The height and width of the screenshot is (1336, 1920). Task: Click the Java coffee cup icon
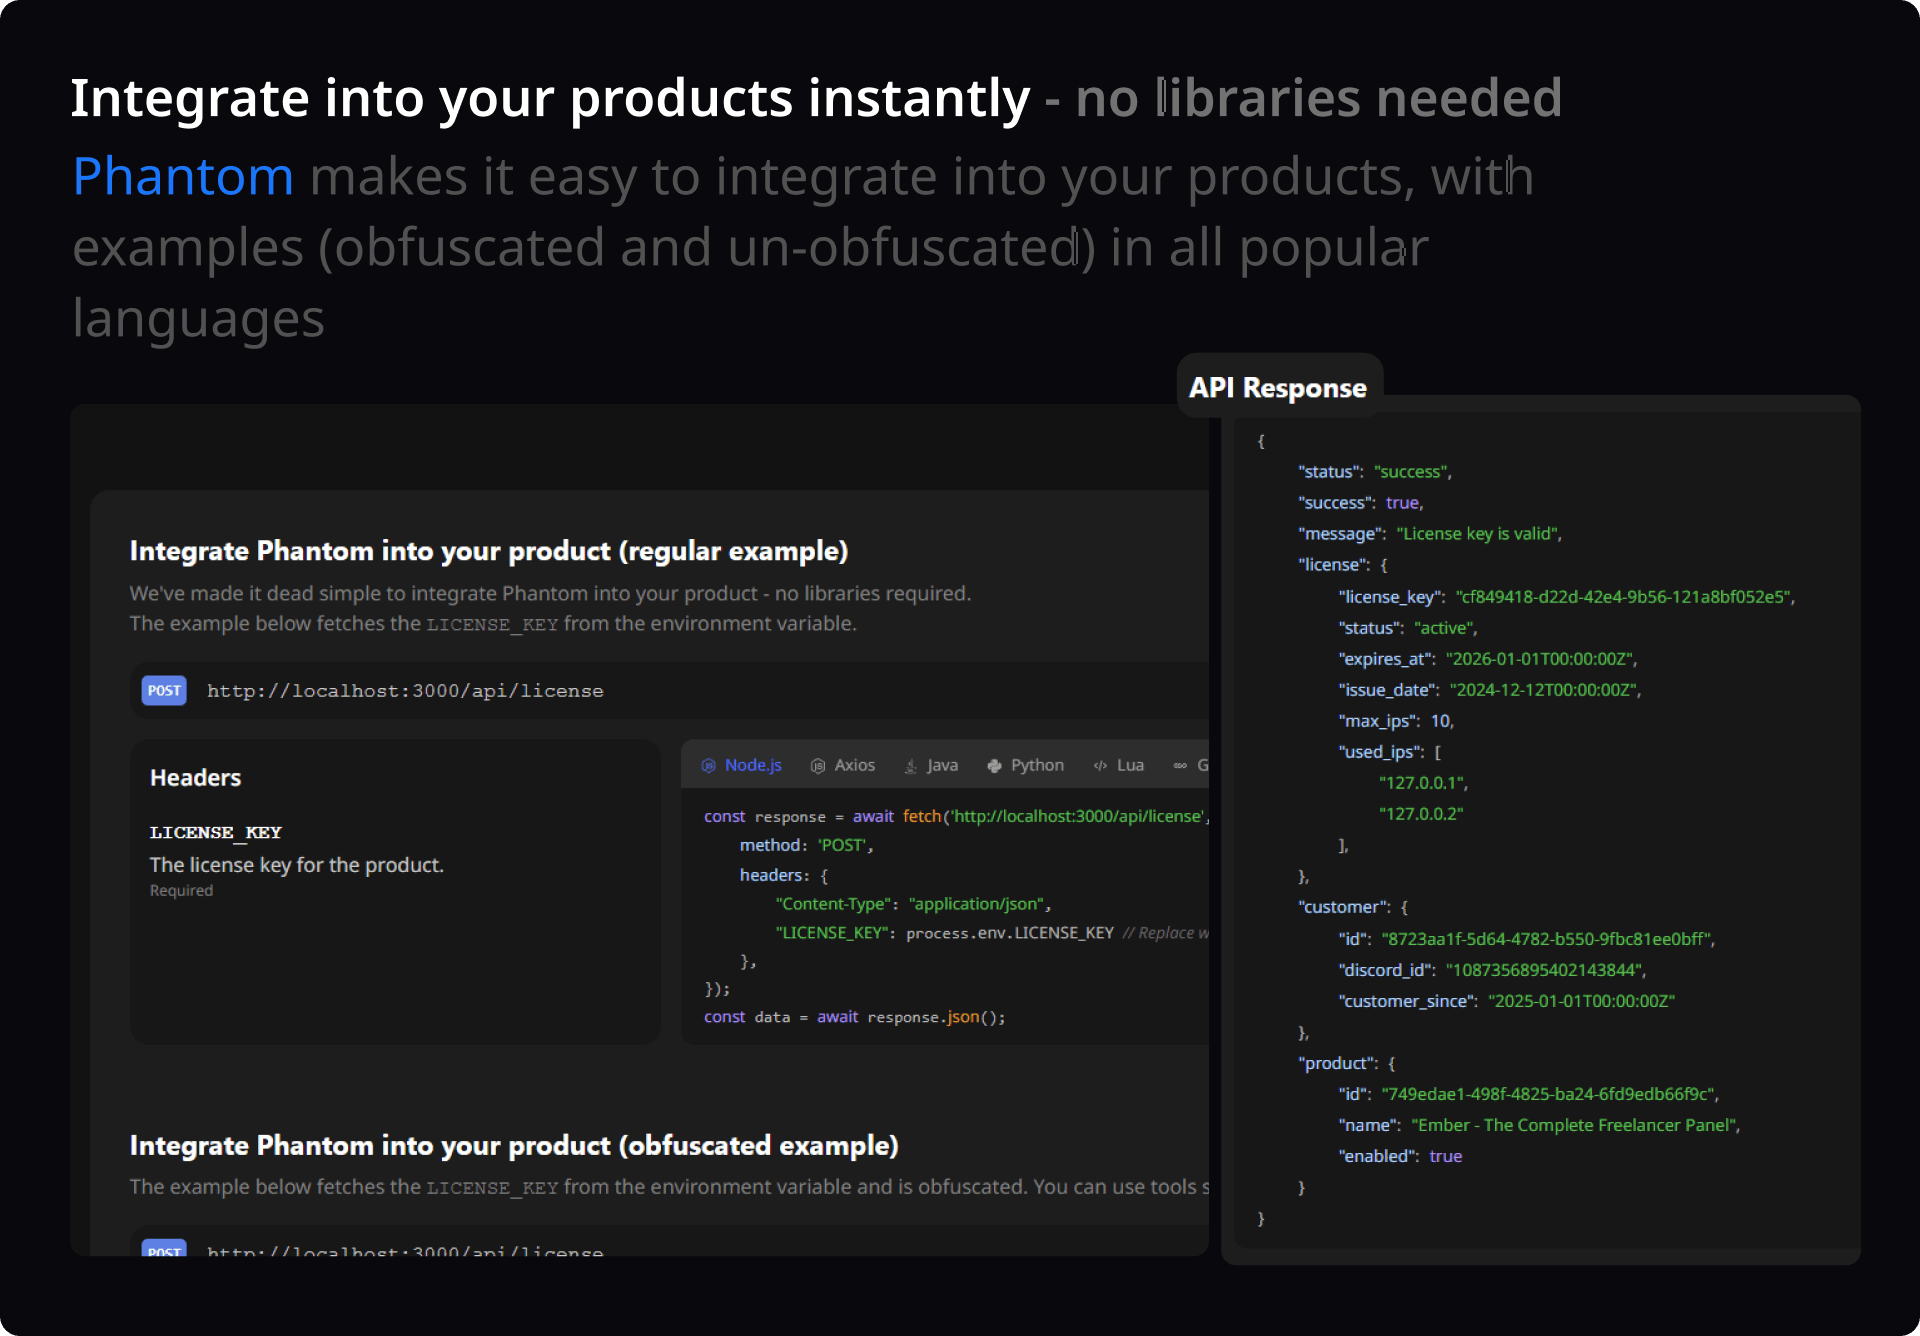click(910, 766)
